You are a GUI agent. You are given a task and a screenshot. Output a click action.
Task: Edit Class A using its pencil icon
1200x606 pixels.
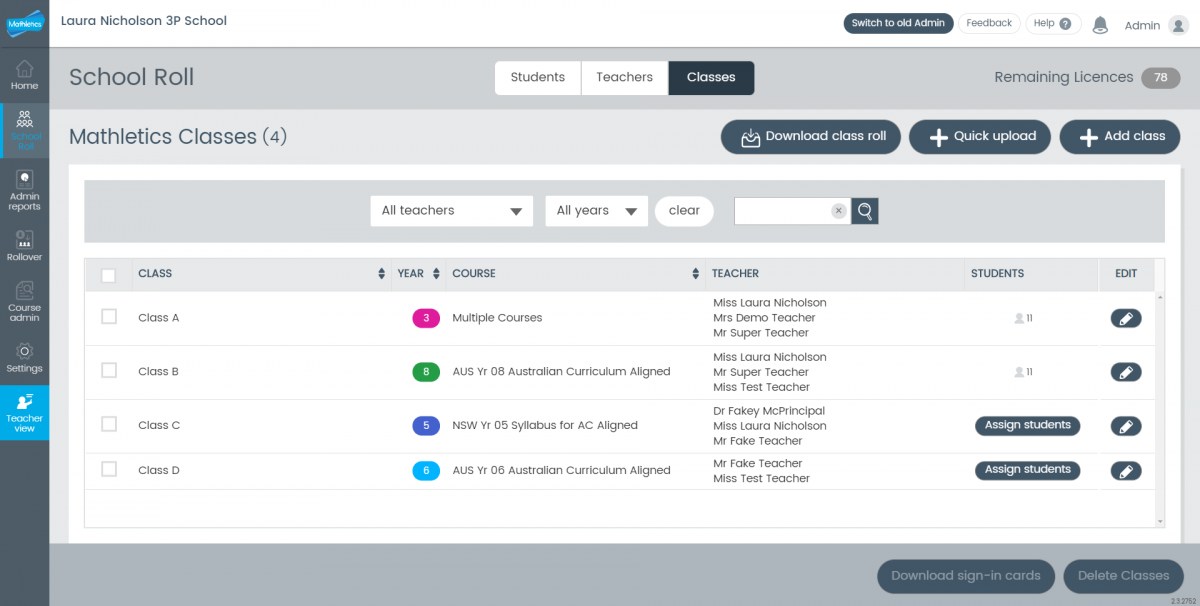coord(1126,317)
